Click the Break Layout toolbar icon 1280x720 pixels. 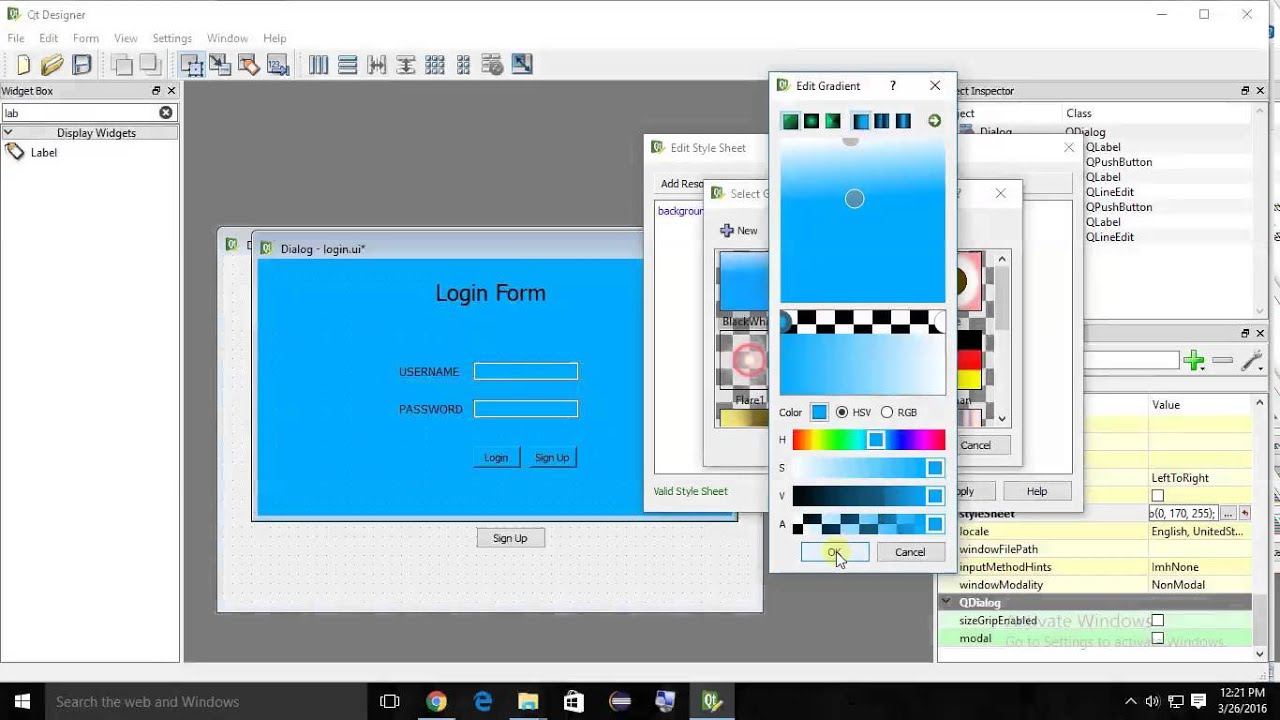coord(492,65)
